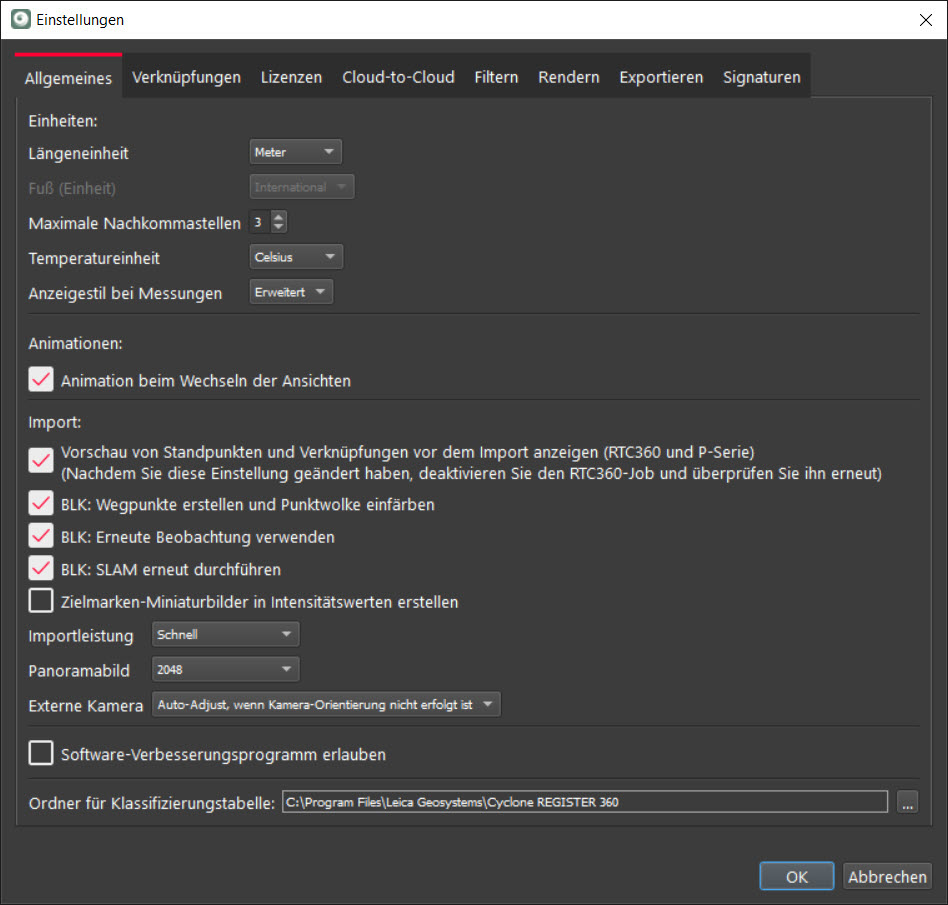Viewport: 948px width, 905px height.
Task: Open the Externe Kamera dropdown
Action: (x=326, y=704)
